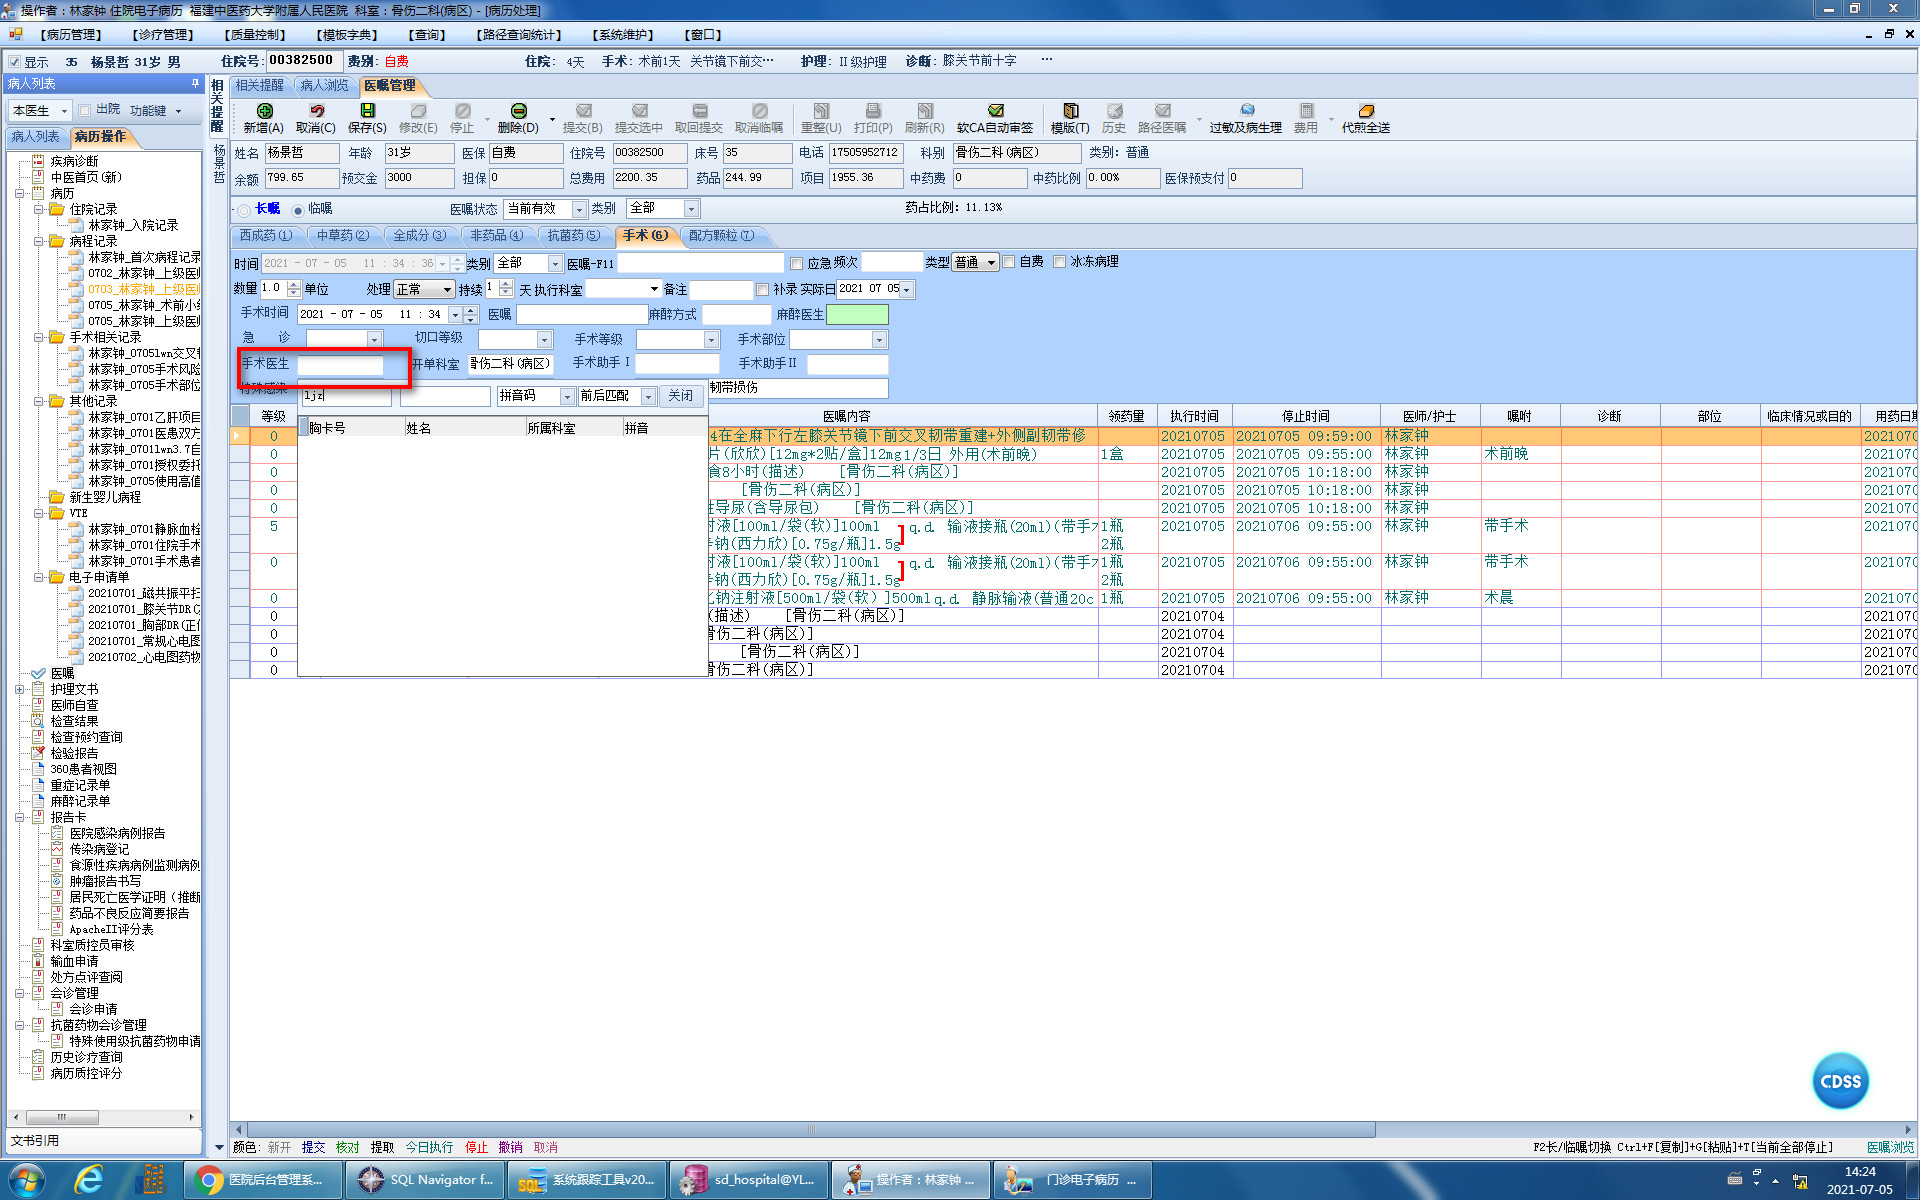Click the 取消(C) cancel icon
This screenshot has height=1200, width=1920.
click(316, 111)
